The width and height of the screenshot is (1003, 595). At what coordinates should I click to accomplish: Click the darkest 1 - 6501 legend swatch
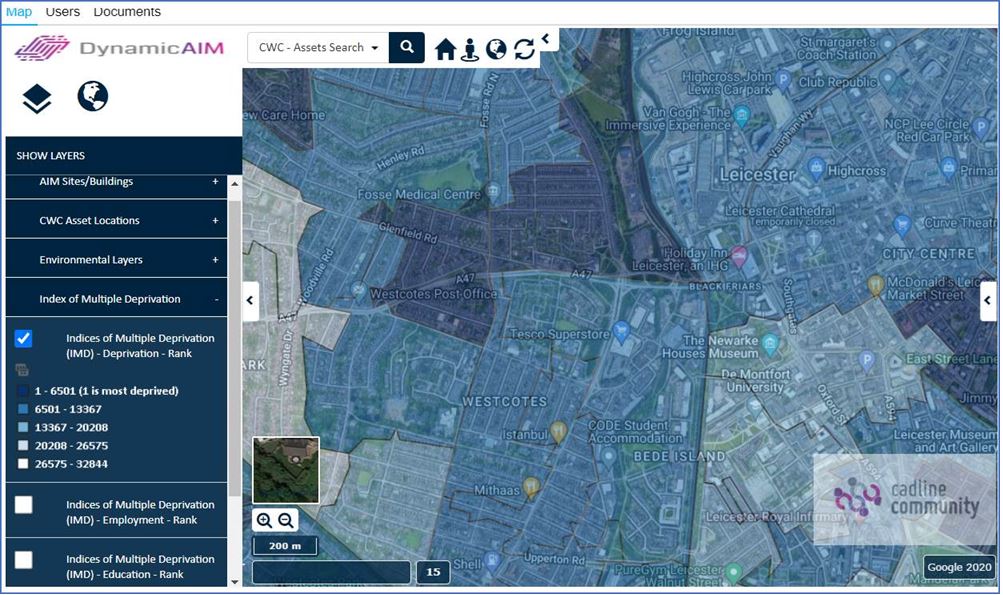point(23,391)
